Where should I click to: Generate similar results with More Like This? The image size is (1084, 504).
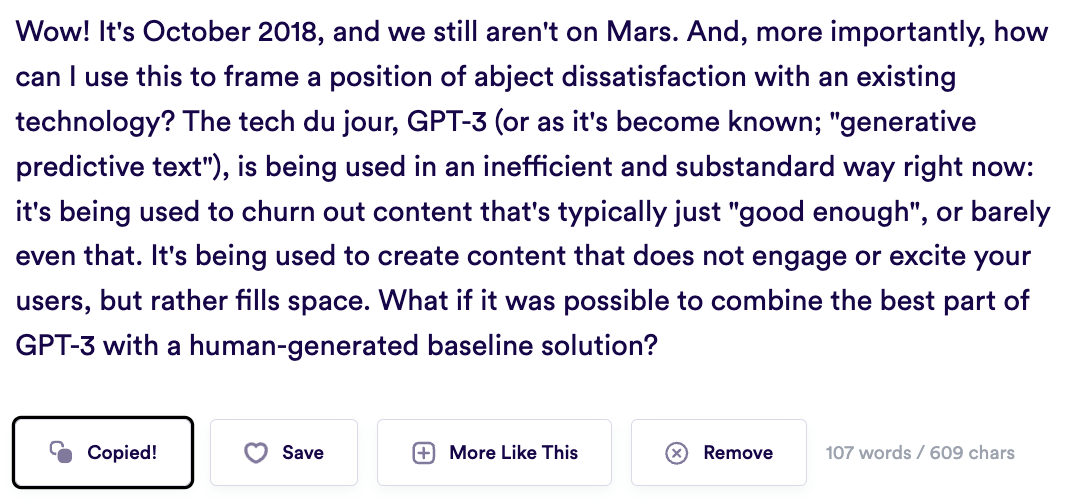coord(494,452)
